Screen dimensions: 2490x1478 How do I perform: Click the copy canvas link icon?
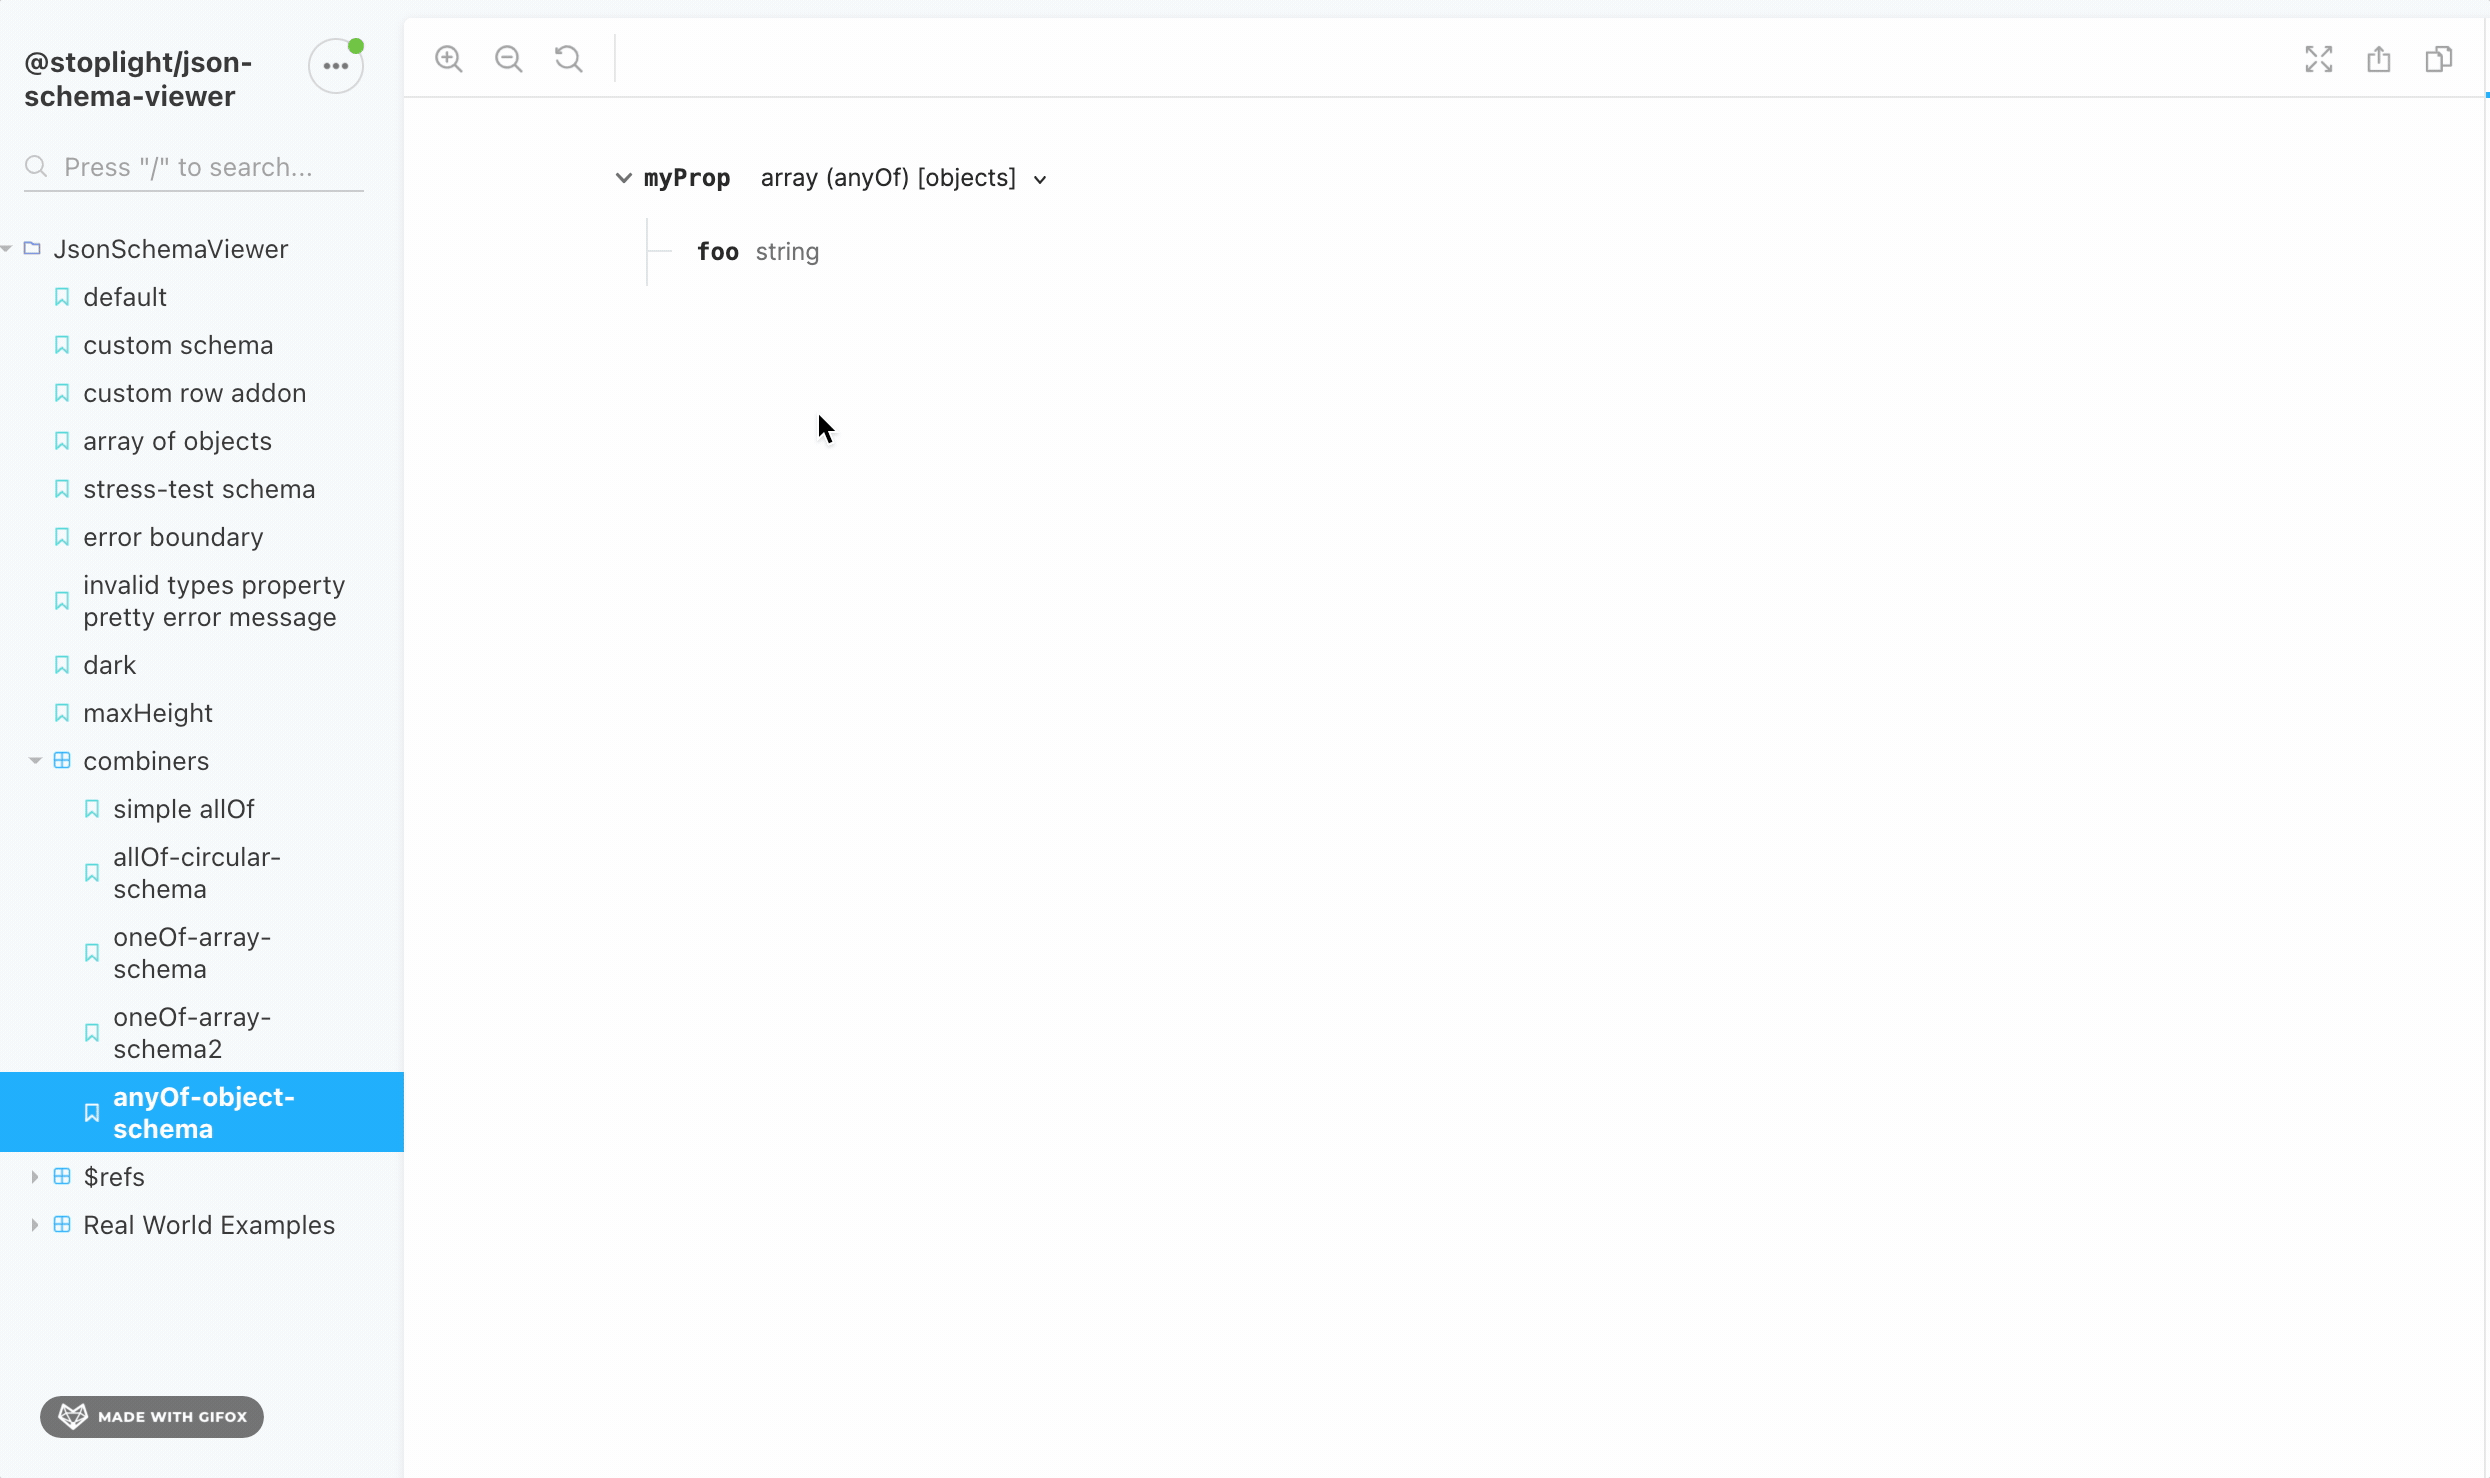point(2439,59)
